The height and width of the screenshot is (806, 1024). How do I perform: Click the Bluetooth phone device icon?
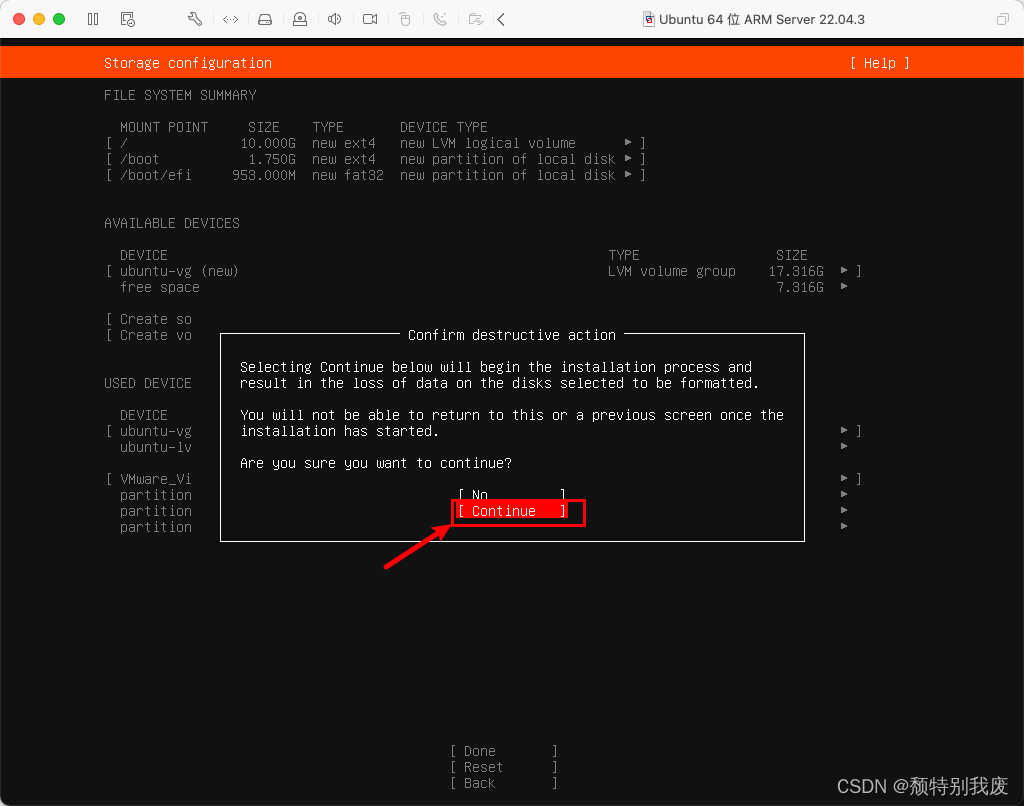[x=440, y=20]
